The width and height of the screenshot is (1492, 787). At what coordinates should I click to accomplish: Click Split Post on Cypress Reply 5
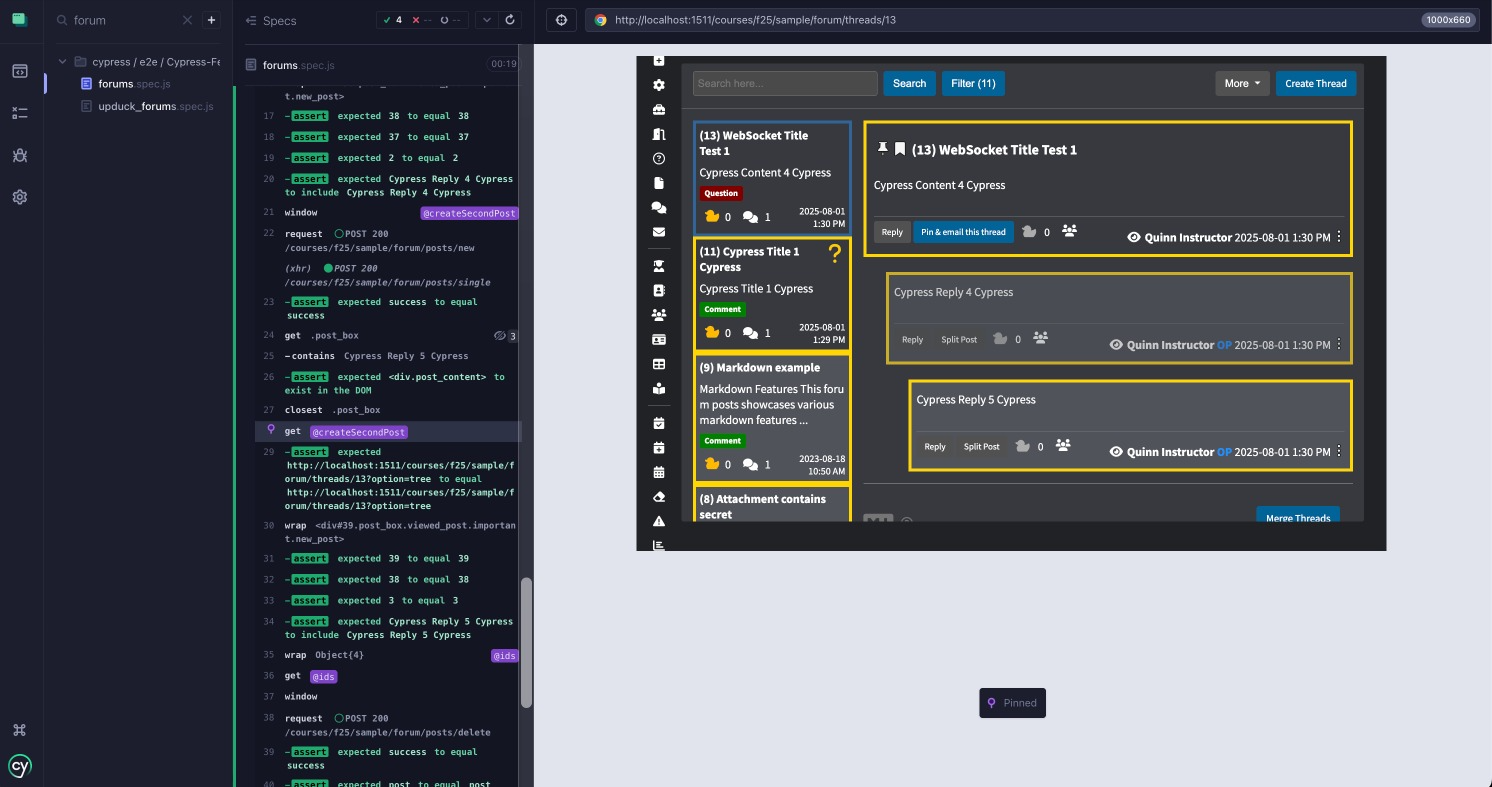(x=981, y=446)
